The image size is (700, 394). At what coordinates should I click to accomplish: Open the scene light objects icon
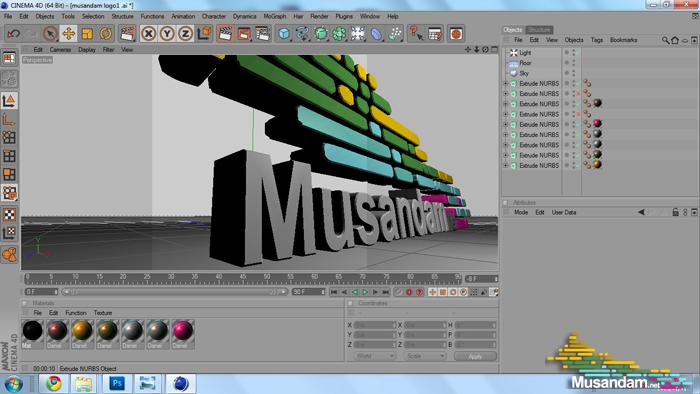coord(358,33)
